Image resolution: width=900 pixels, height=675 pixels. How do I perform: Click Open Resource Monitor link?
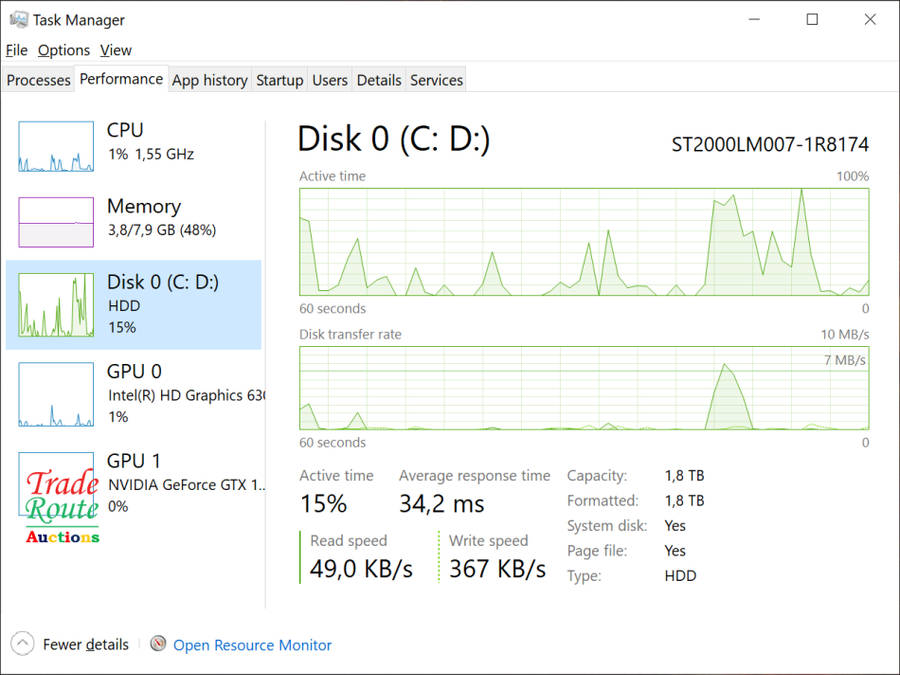click(x=252, y=645)
